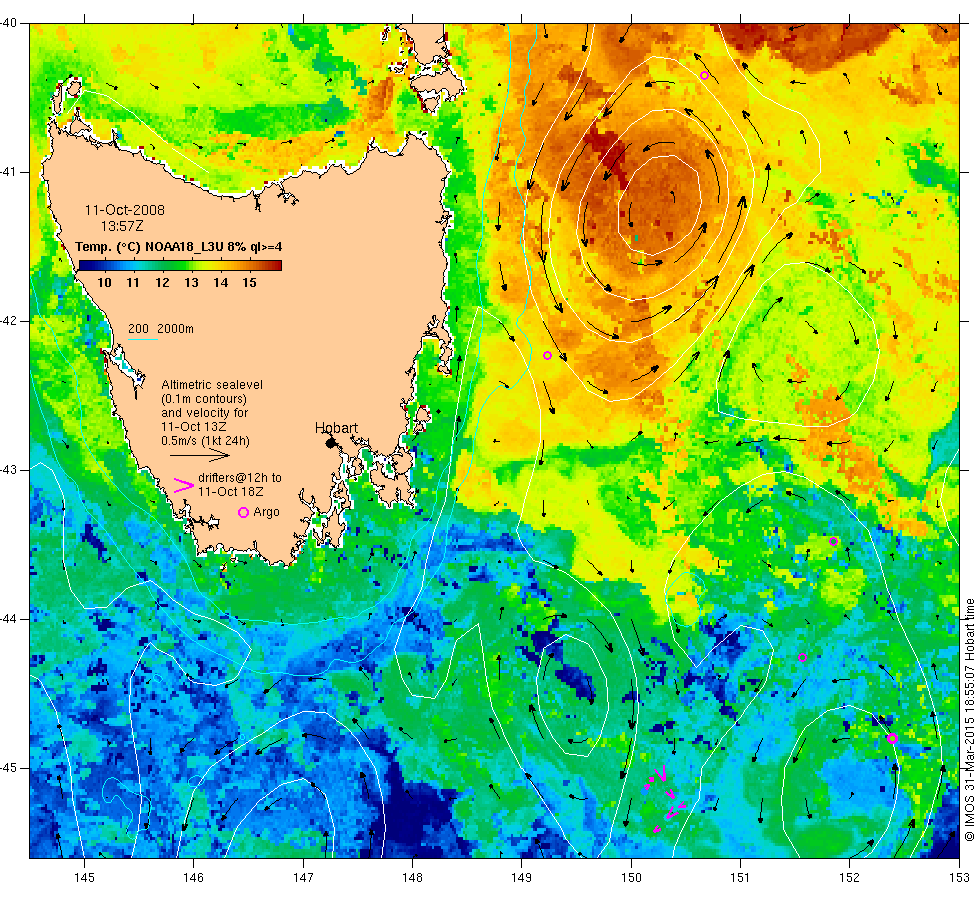Click longitude axis label '146'
980x900 pixels.
[194, 878]
